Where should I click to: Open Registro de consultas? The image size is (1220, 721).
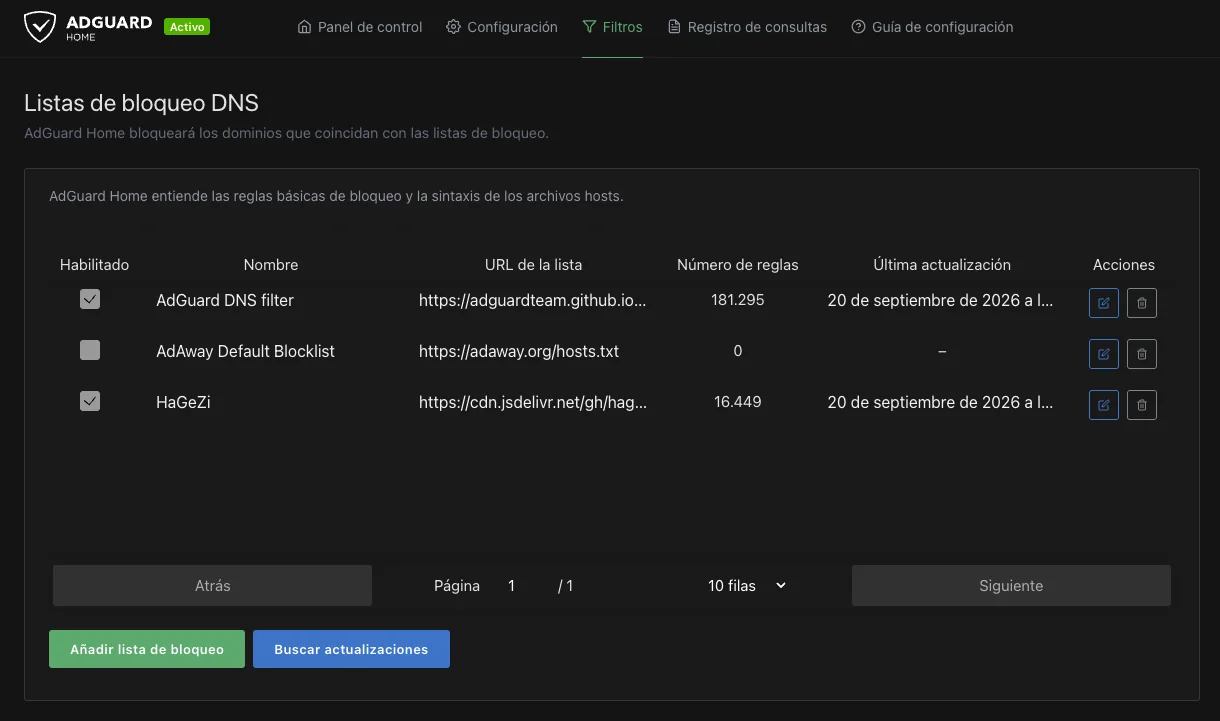coord(747,27)
